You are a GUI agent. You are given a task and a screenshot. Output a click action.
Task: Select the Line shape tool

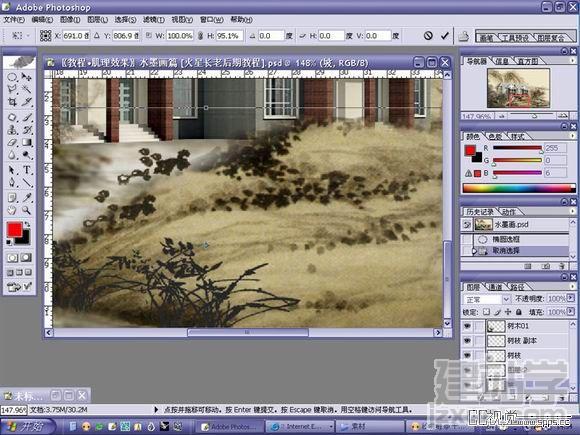click(x=26, y=182)
